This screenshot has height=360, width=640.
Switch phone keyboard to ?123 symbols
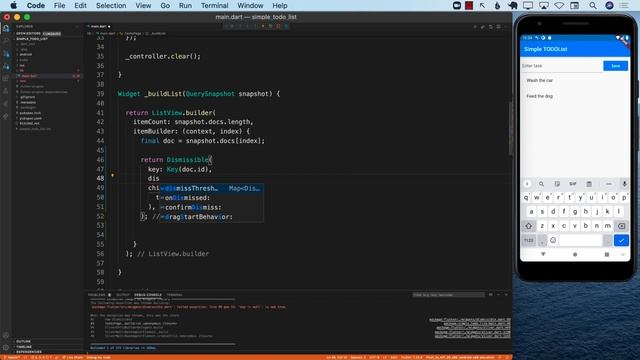tap(529, 240)
